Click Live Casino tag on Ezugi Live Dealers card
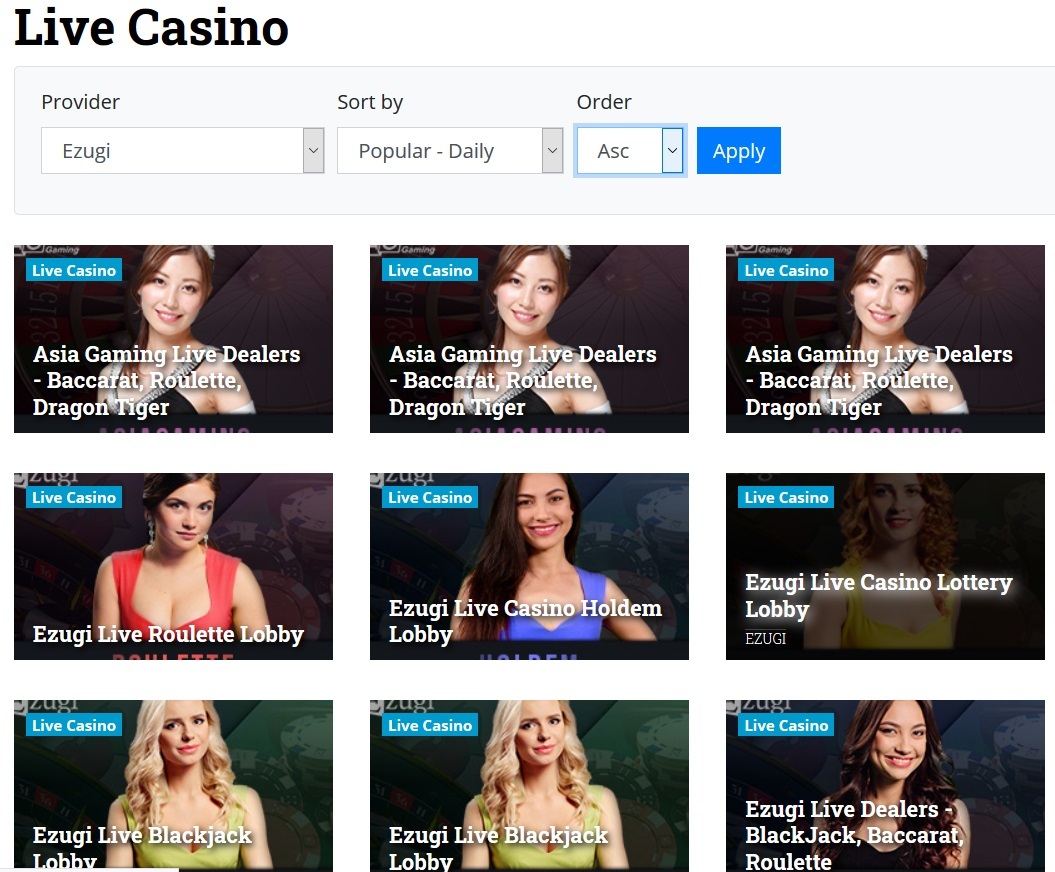The height and width of the screenshot is (872, 1055). click(786, 725)
